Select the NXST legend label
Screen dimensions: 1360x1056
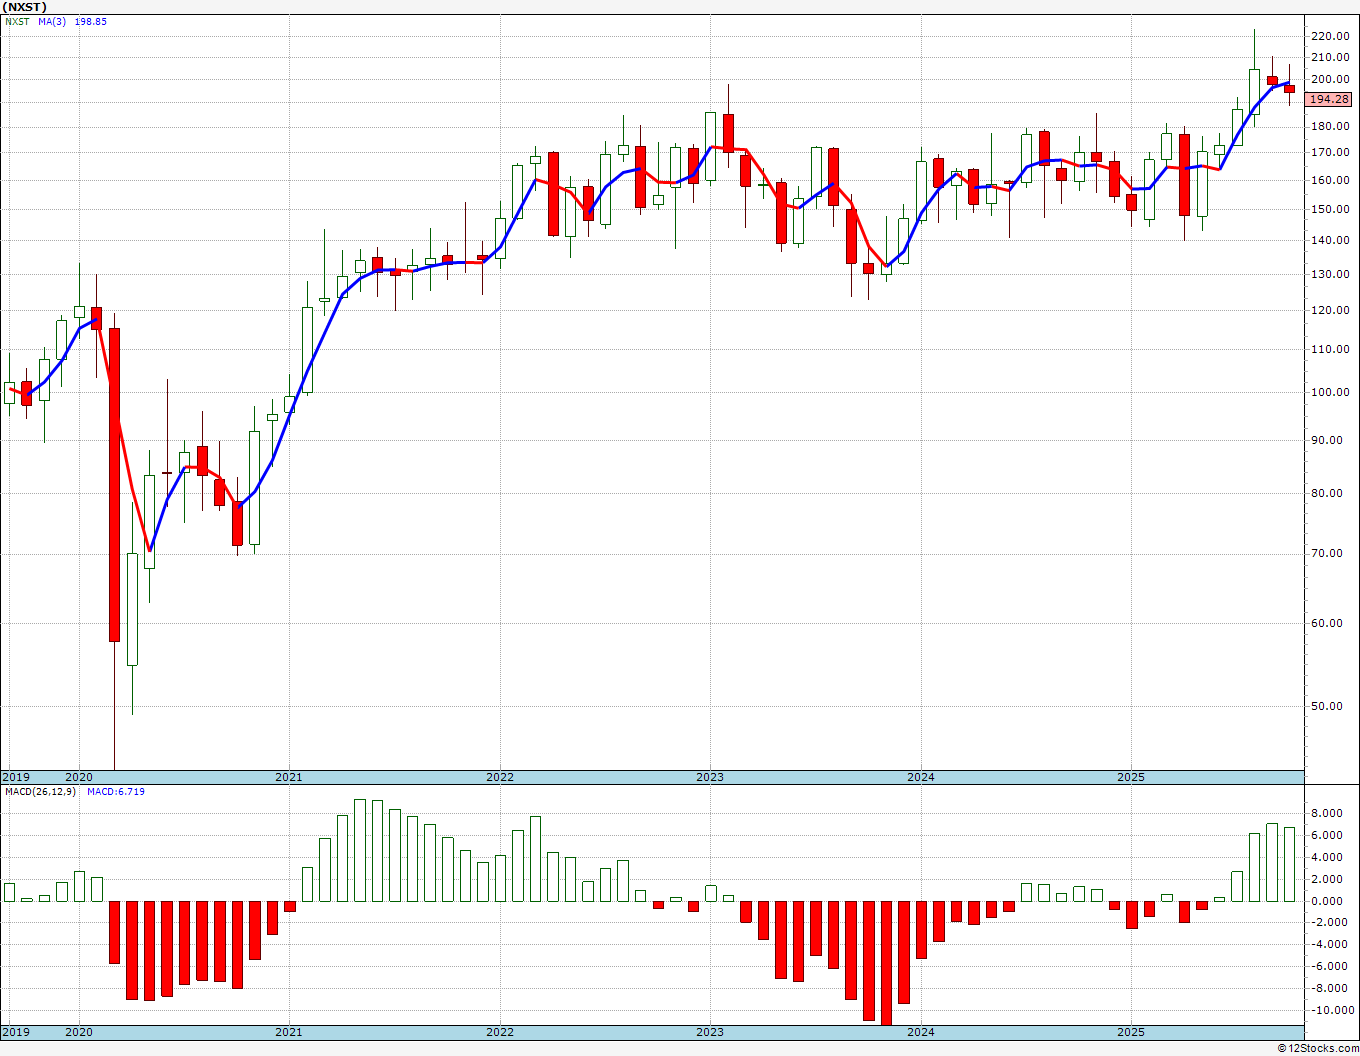(17, 21)
